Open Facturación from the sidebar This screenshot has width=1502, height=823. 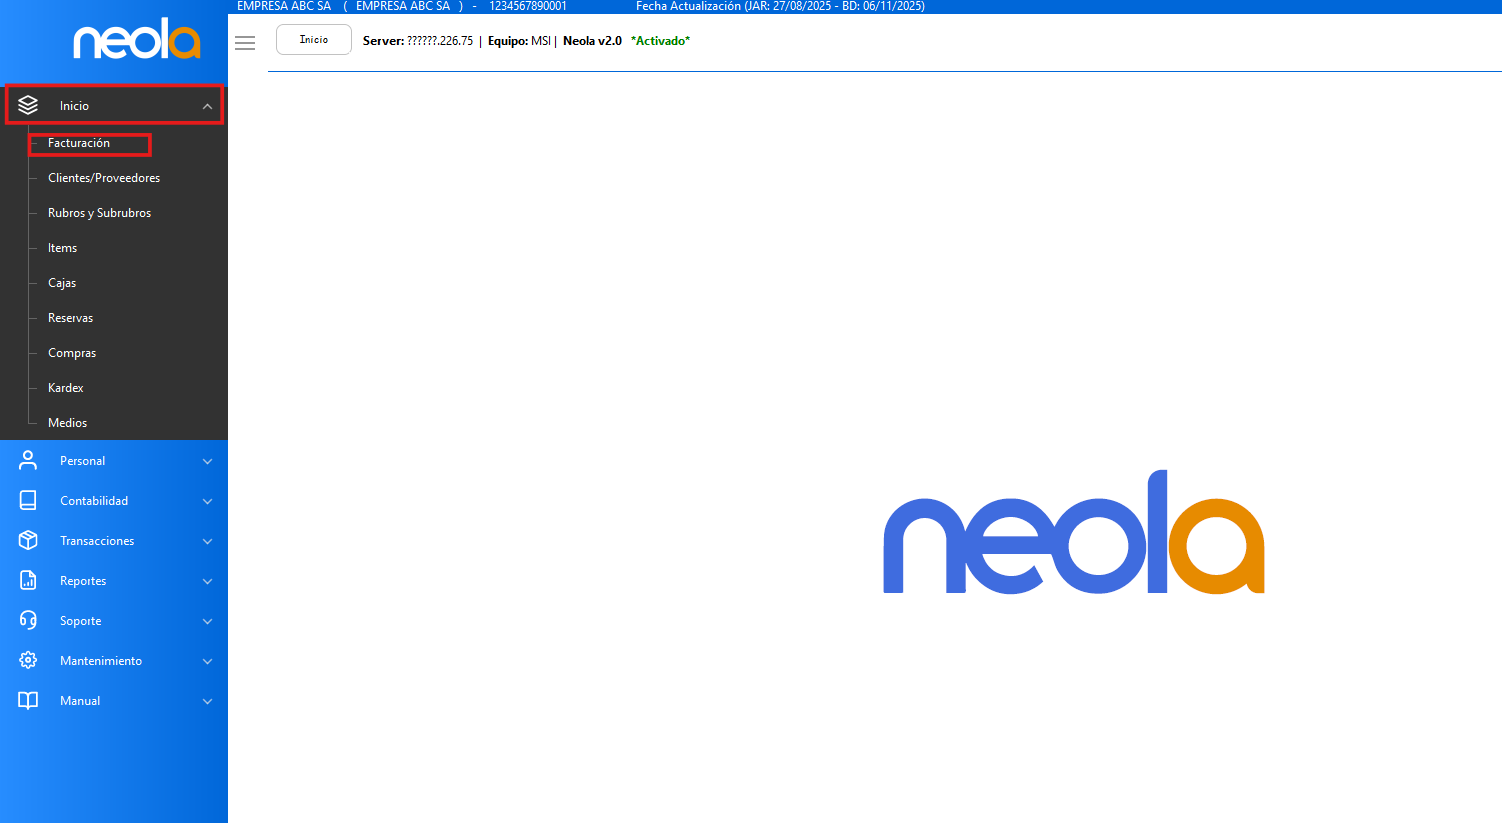(79, 143)
